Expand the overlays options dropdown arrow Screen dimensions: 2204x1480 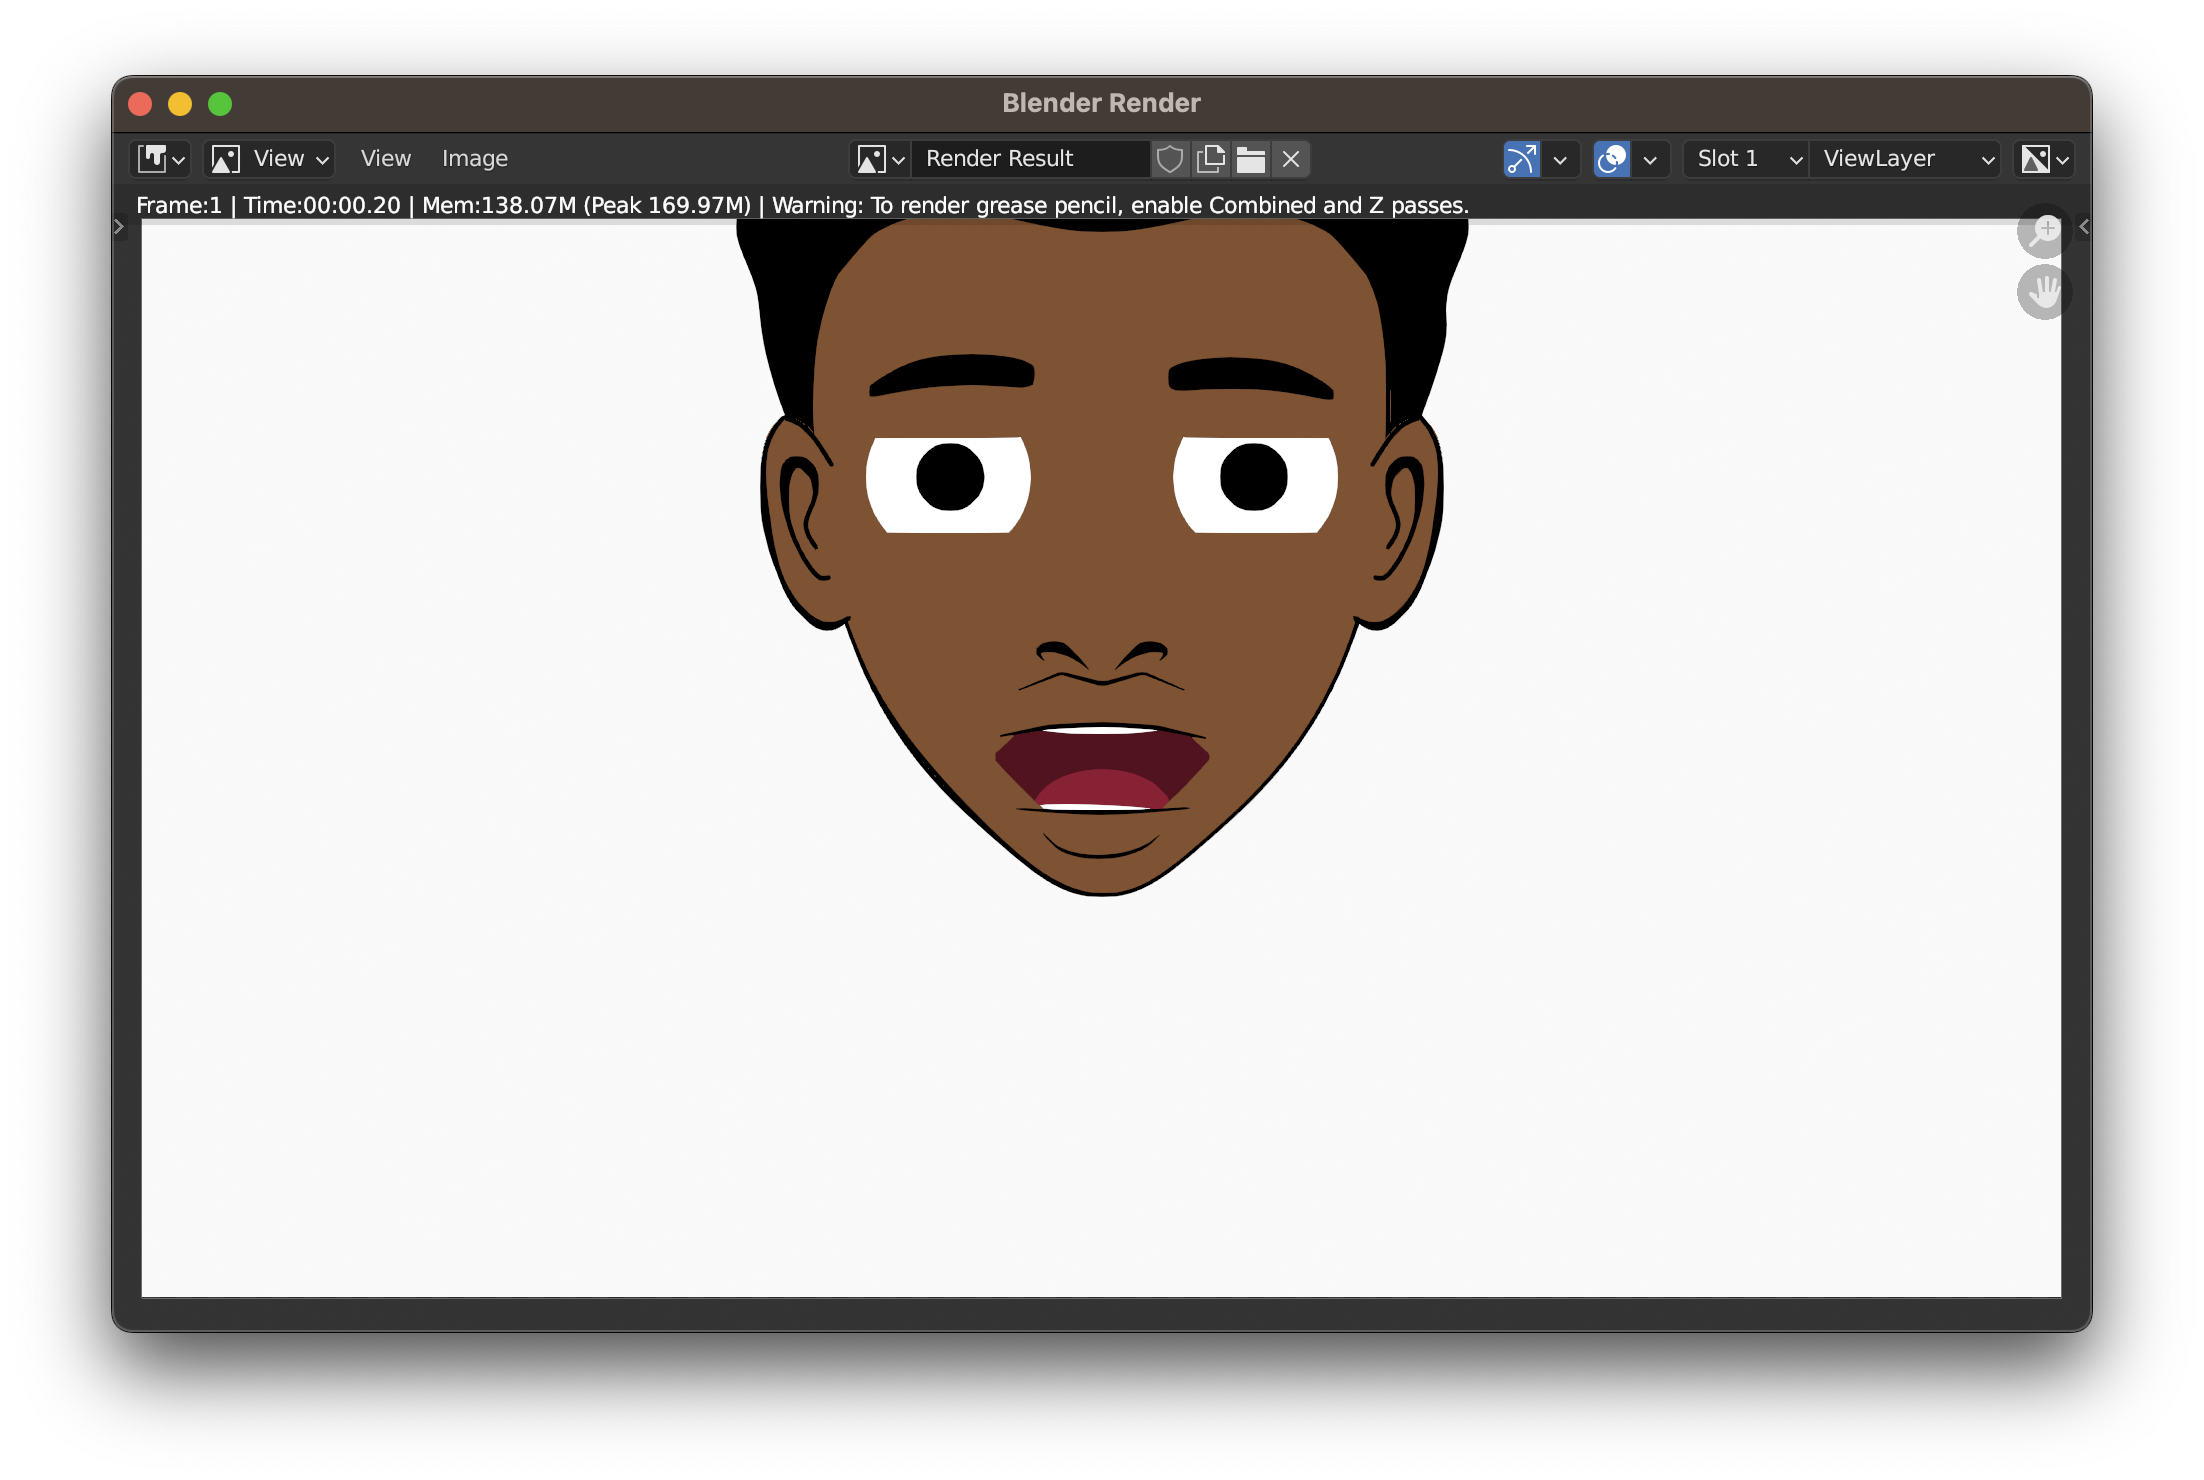[1650, 159]
